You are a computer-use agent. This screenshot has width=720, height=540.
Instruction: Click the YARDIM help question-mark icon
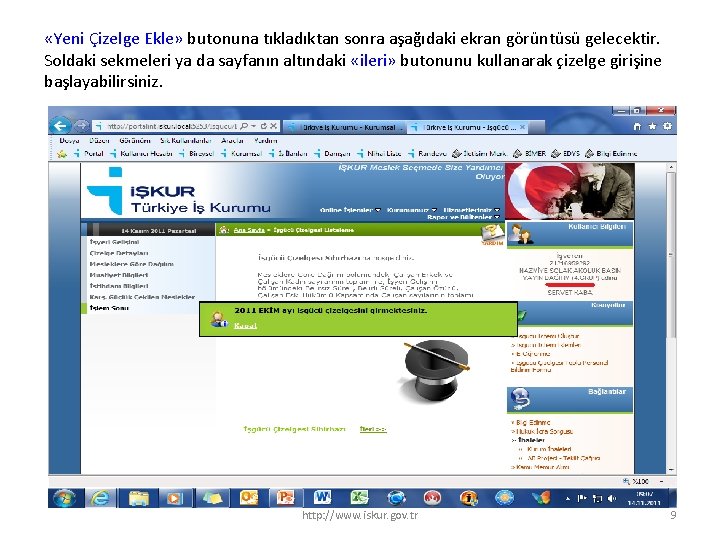click(x=491, y=234)
